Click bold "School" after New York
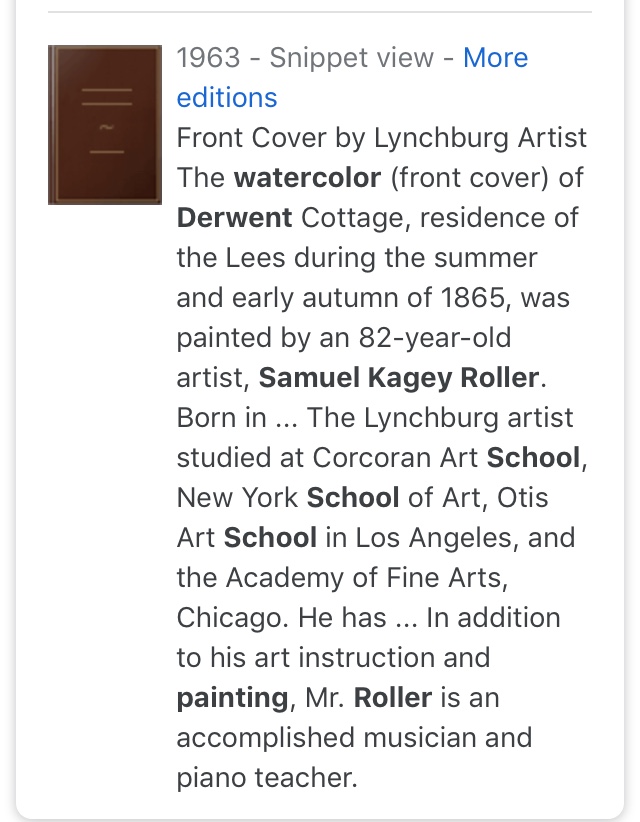 (352, 498)
